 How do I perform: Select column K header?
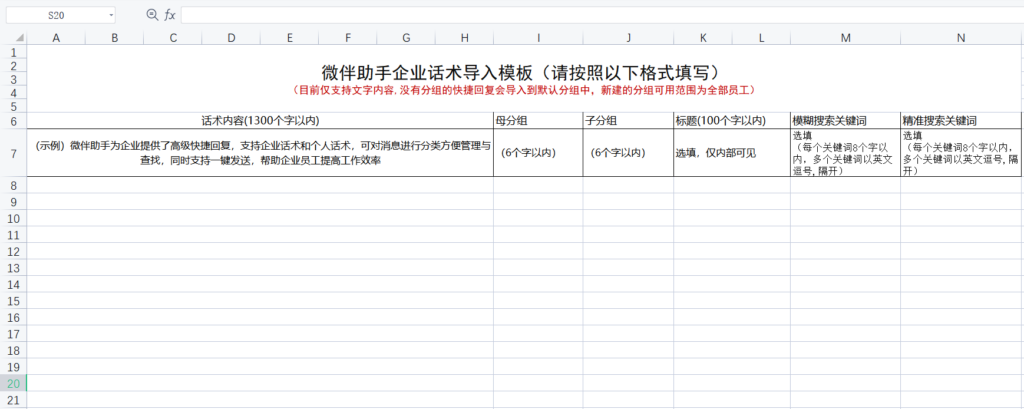click(703, 38)
